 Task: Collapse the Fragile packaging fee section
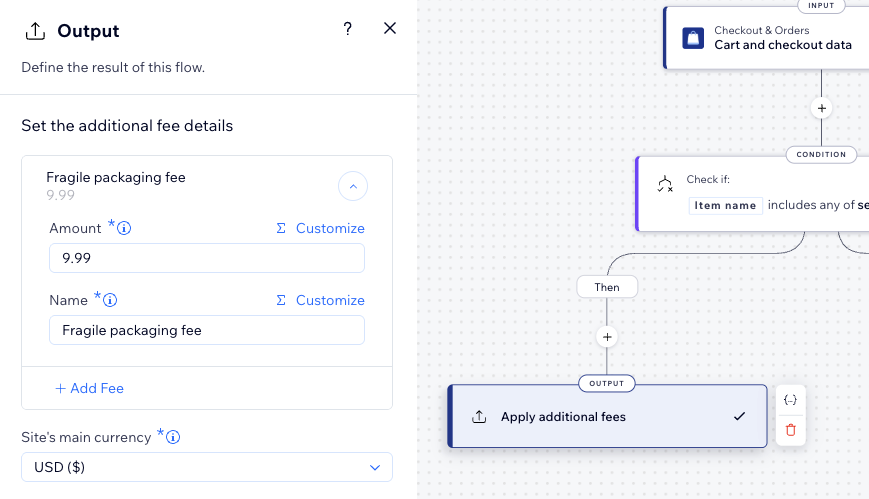tap(353, 186)
